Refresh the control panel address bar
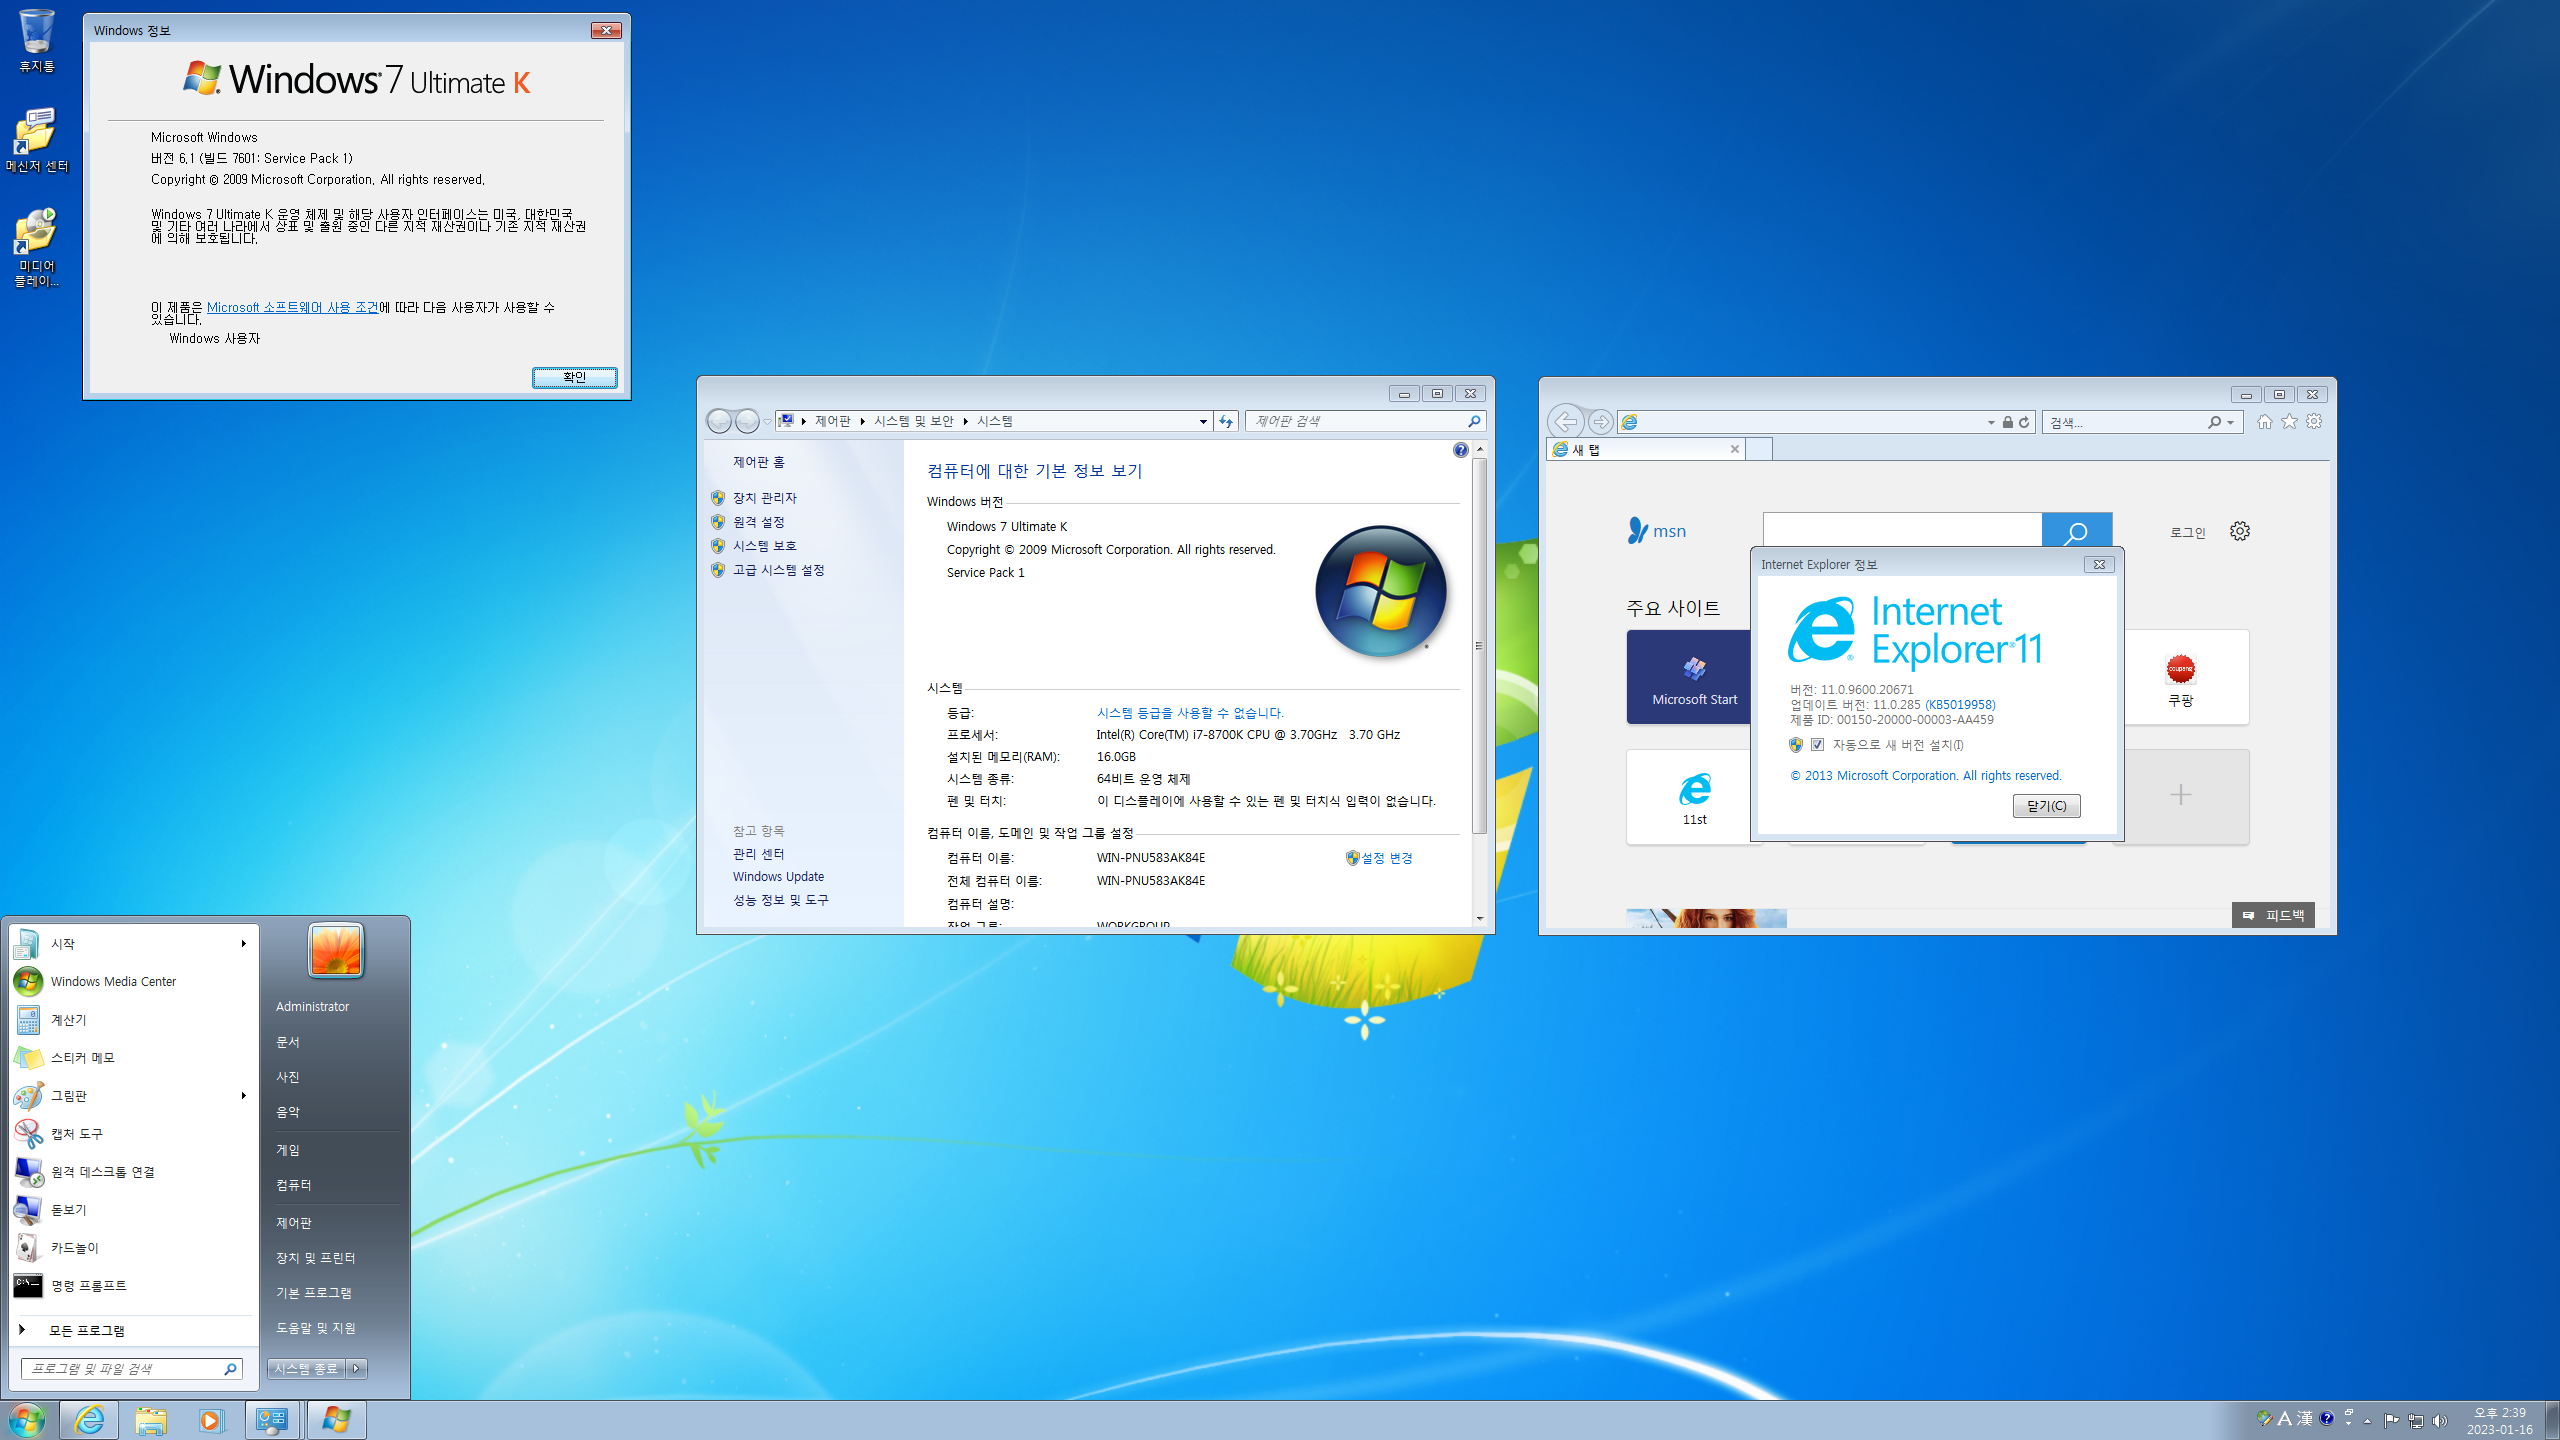Image resolution: width=2560 pixels, height=1440 pixels. click(1226, 422)
